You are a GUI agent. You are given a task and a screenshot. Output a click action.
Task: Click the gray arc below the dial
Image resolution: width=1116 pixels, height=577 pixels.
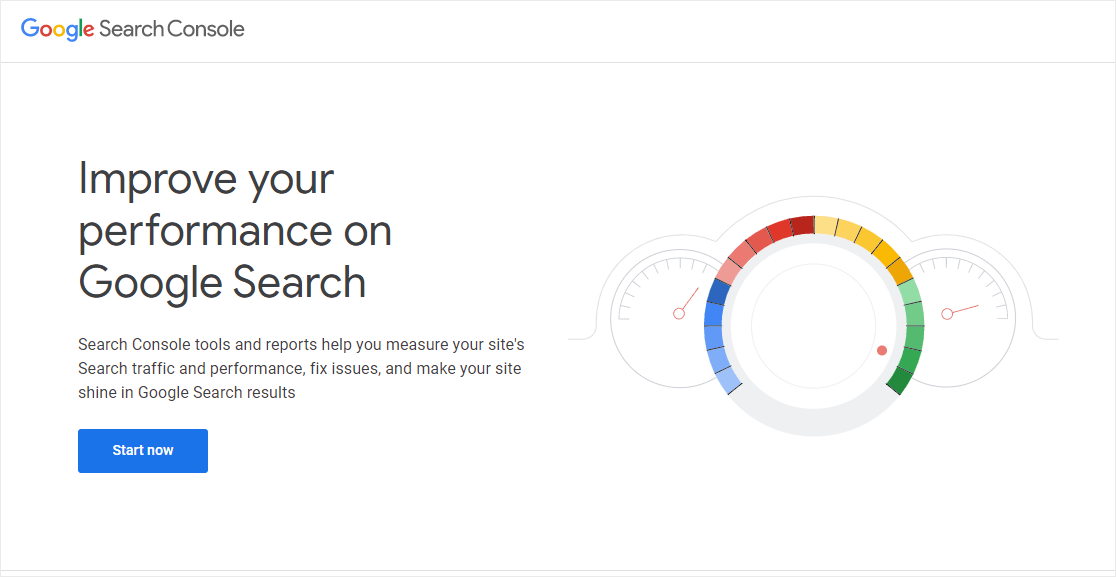814,423
